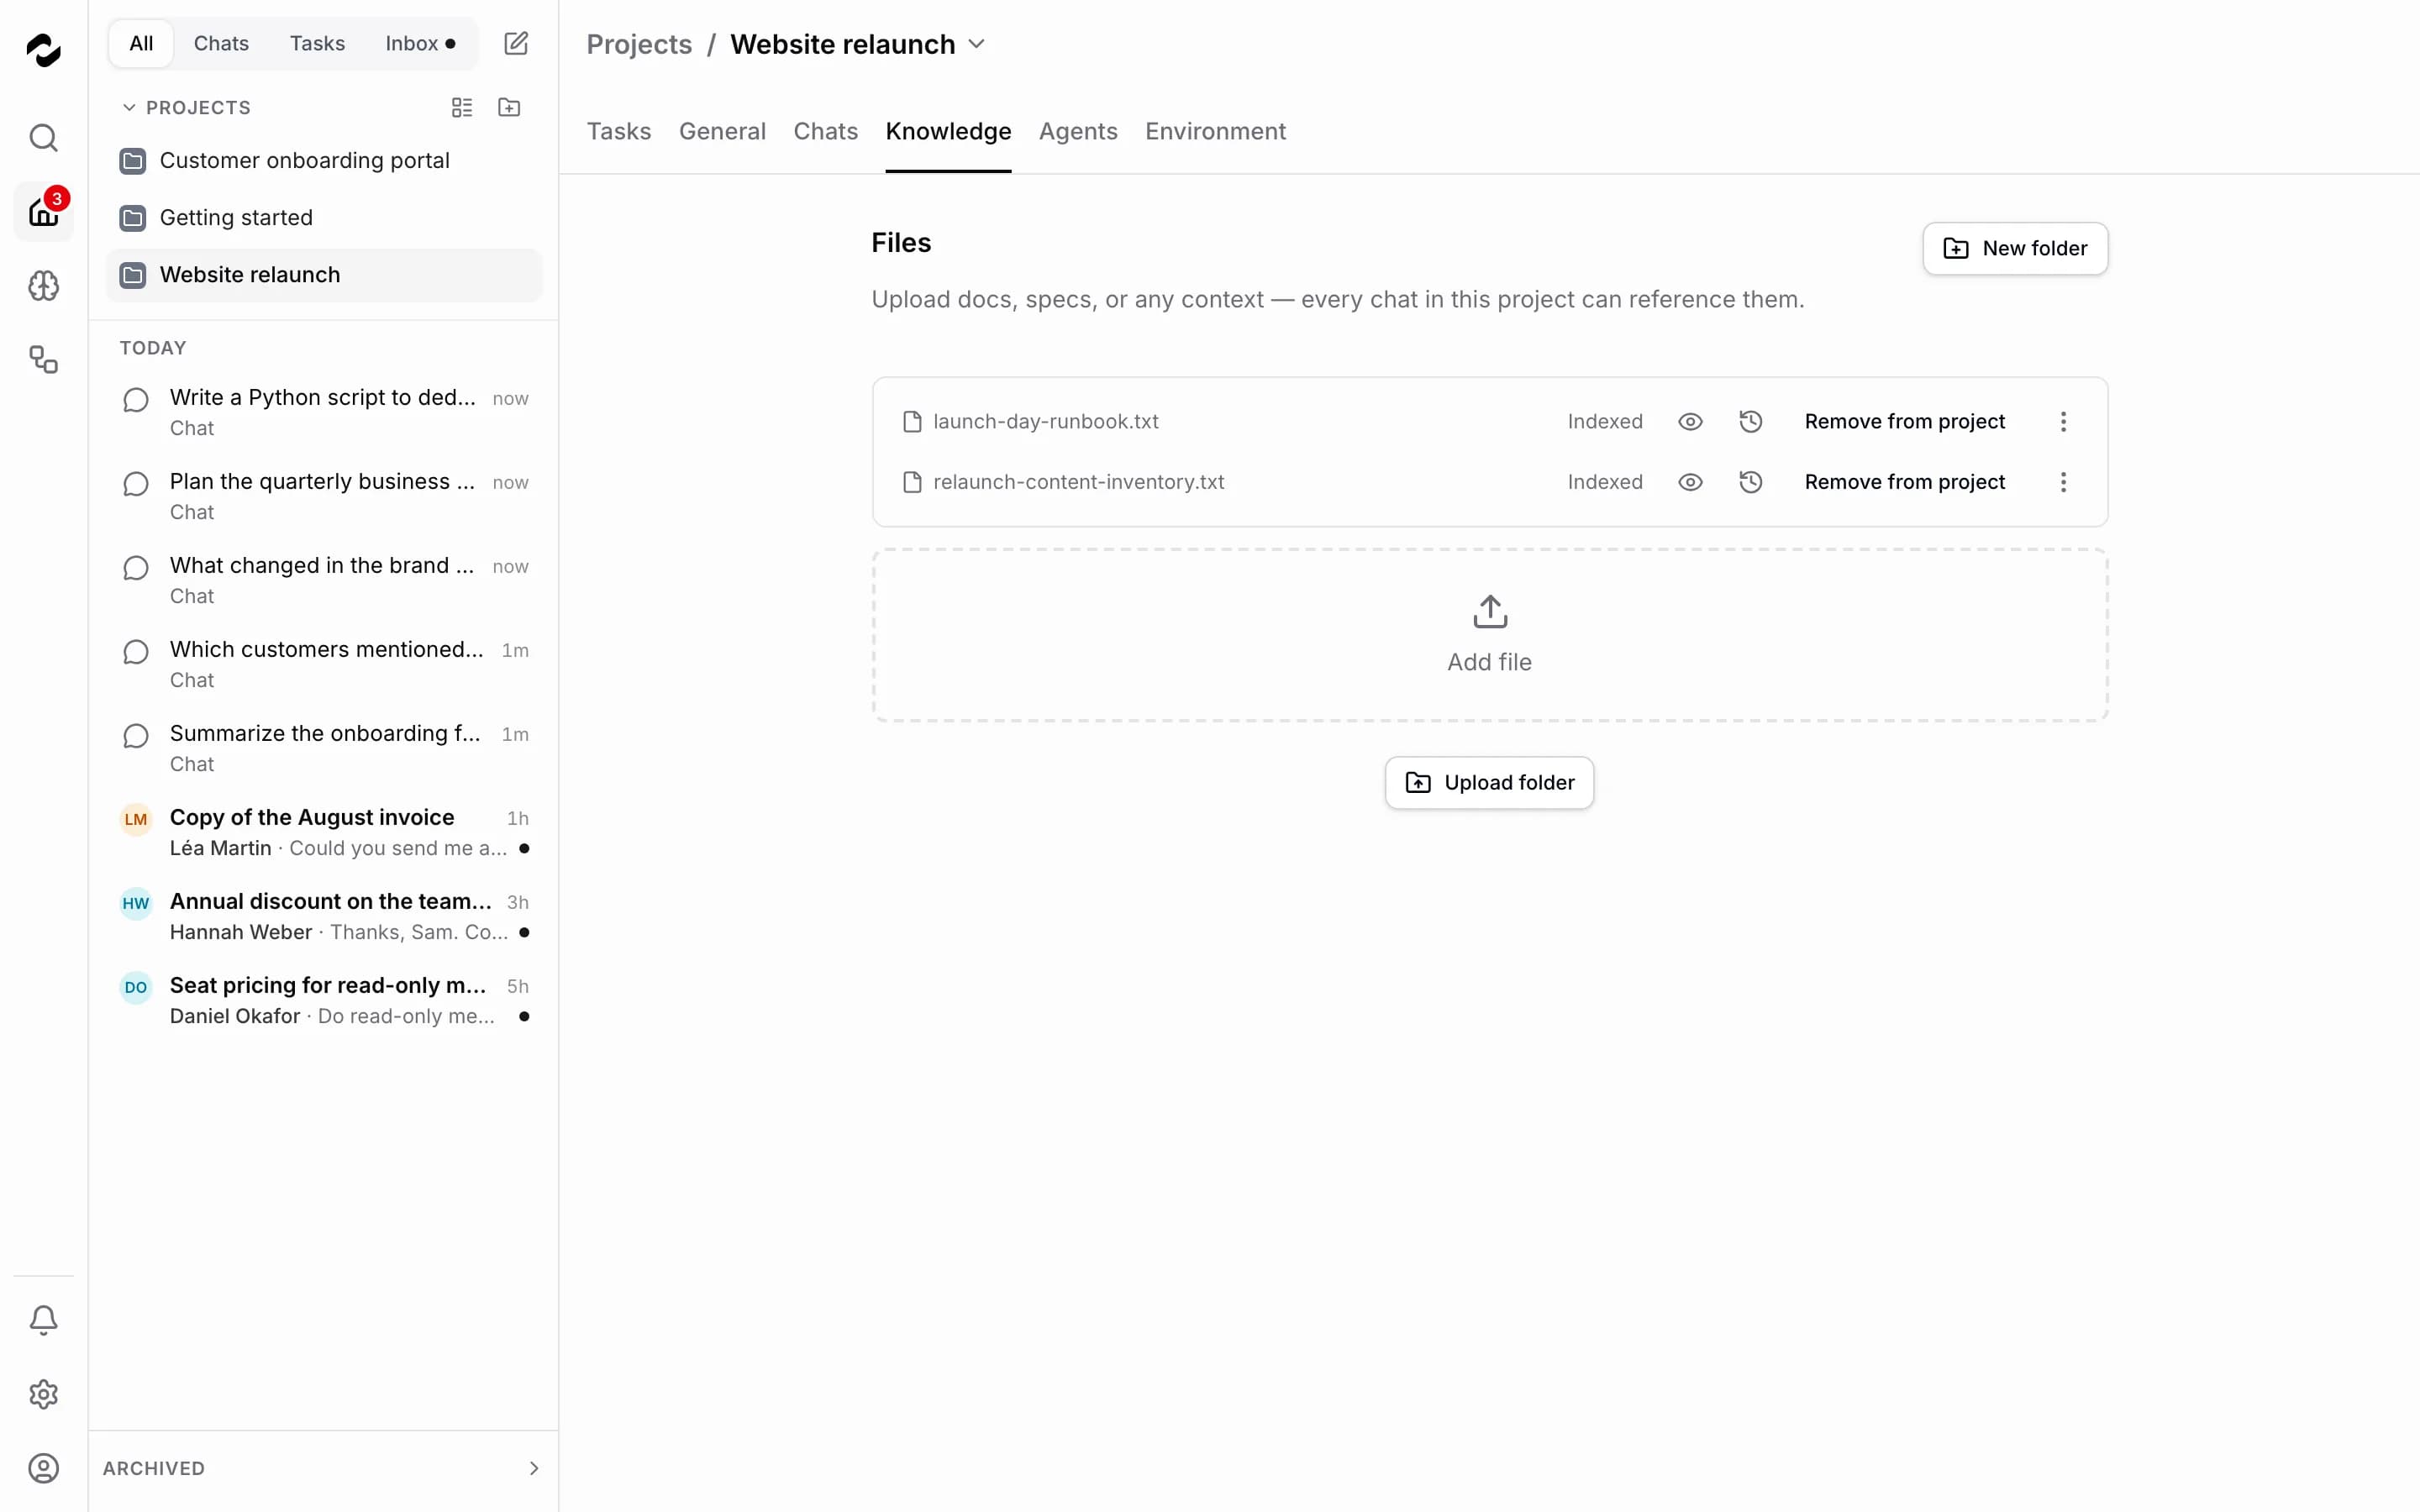Open the brain knowledge icon in left rail
This screenshot has height=1512, width=2420.
[x=43, y=286]
